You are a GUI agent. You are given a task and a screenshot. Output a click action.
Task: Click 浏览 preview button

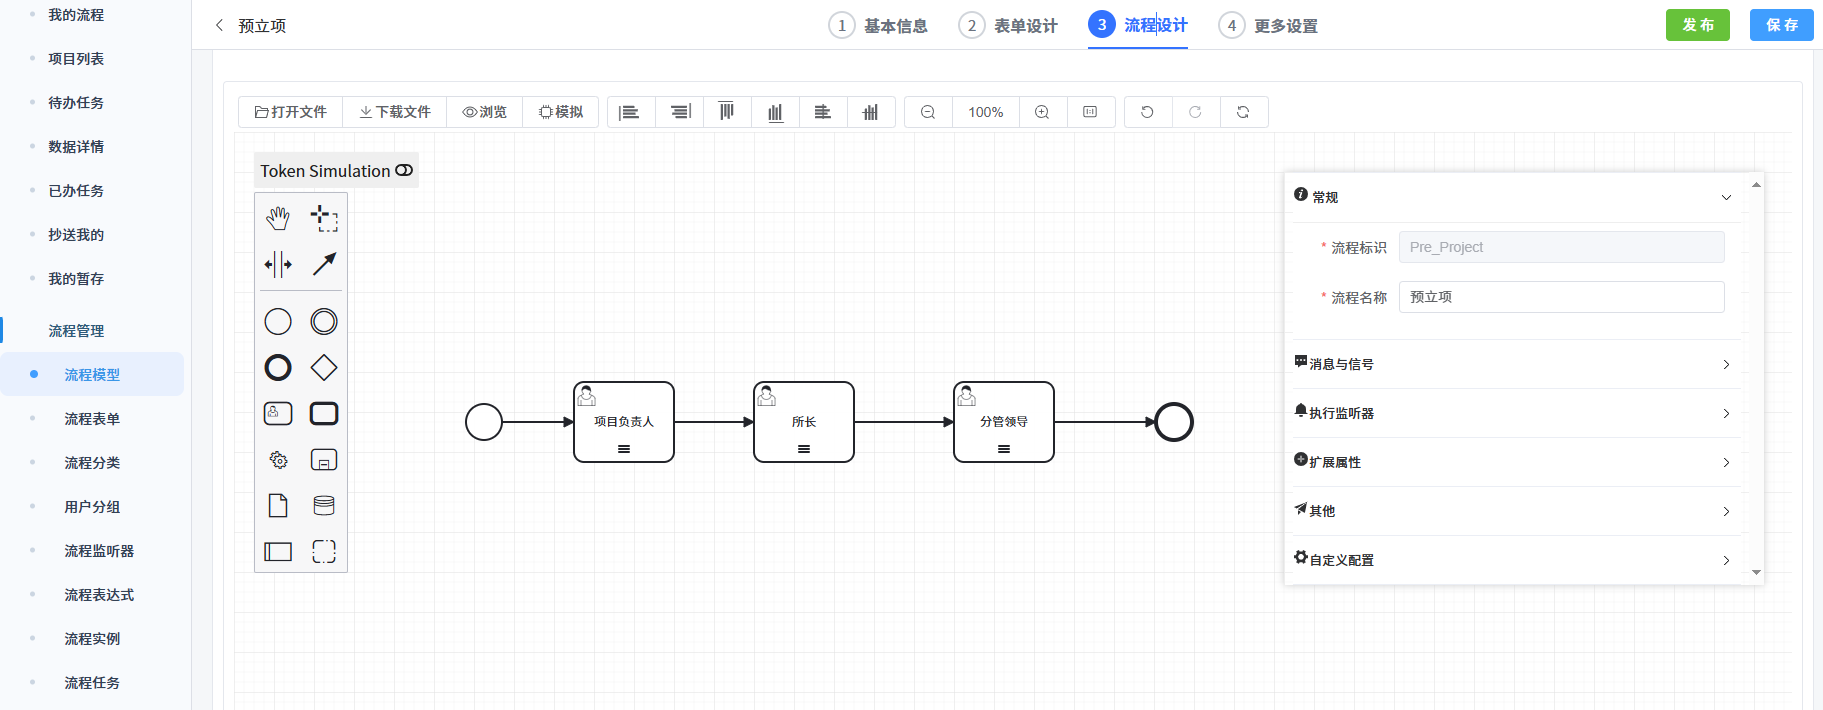pos(485,112)
